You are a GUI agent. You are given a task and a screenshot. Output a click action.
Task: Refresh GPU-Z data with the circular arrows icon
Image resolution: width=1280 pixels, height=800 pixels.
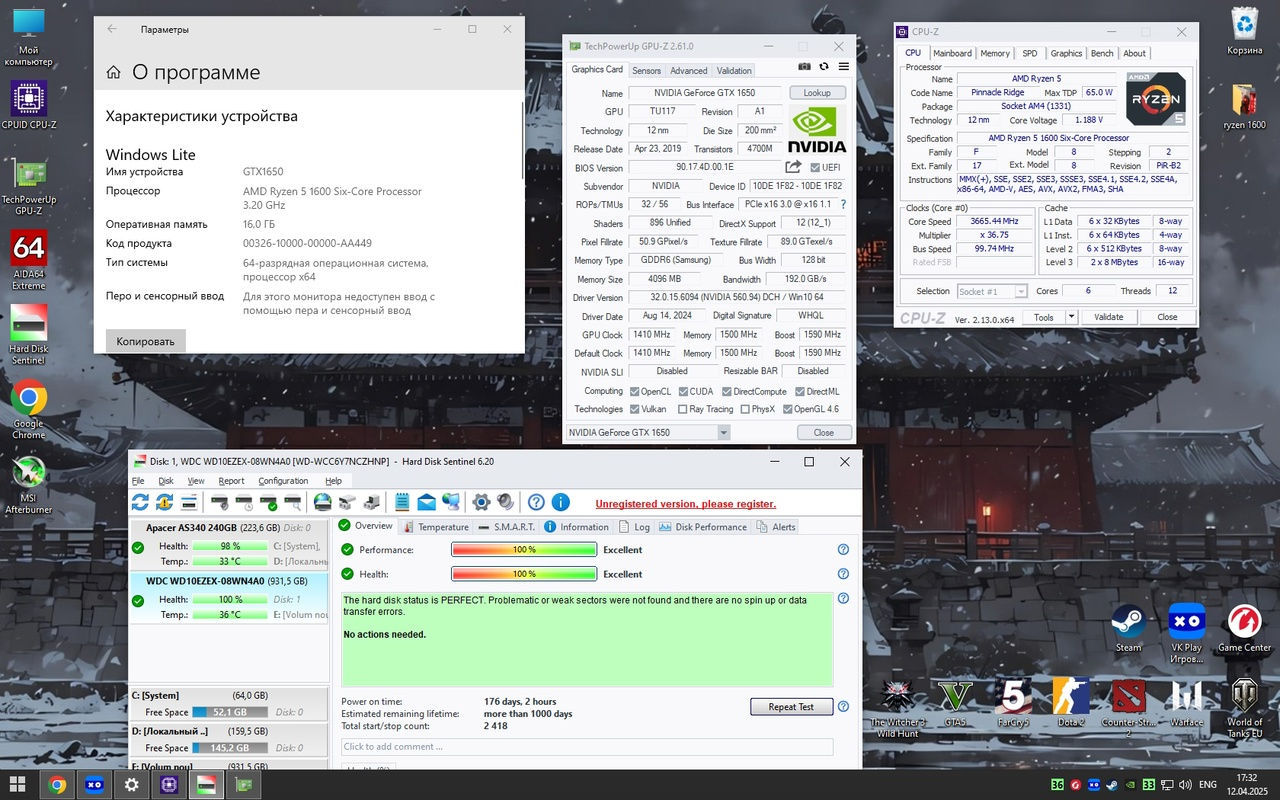click(x=824, y=66)
